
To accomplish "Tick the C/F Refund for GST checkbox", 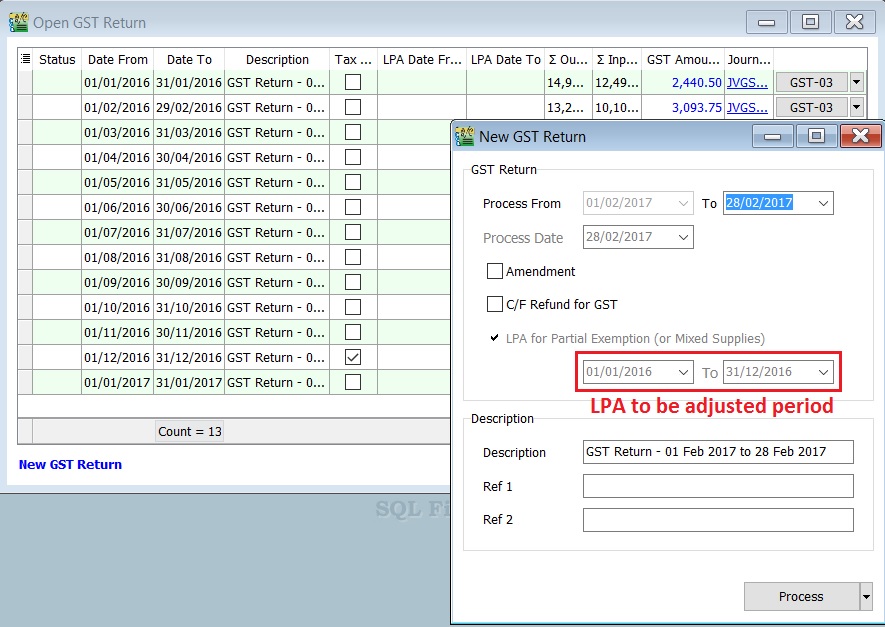I will click(x=495, y=304).
